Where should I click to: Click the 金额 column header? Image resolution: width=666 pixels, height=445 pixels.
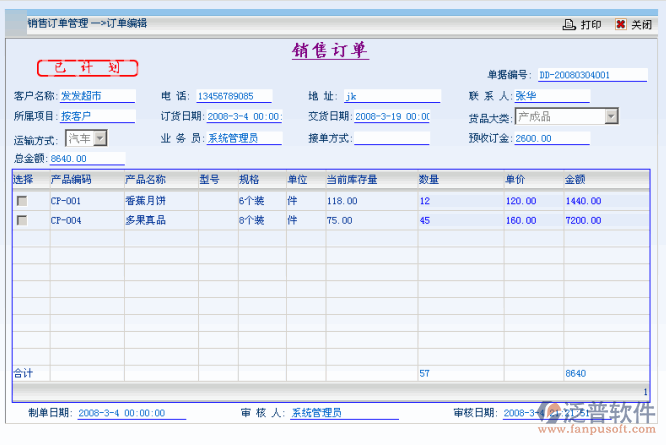pyautogui.click(x=575, y=180)
